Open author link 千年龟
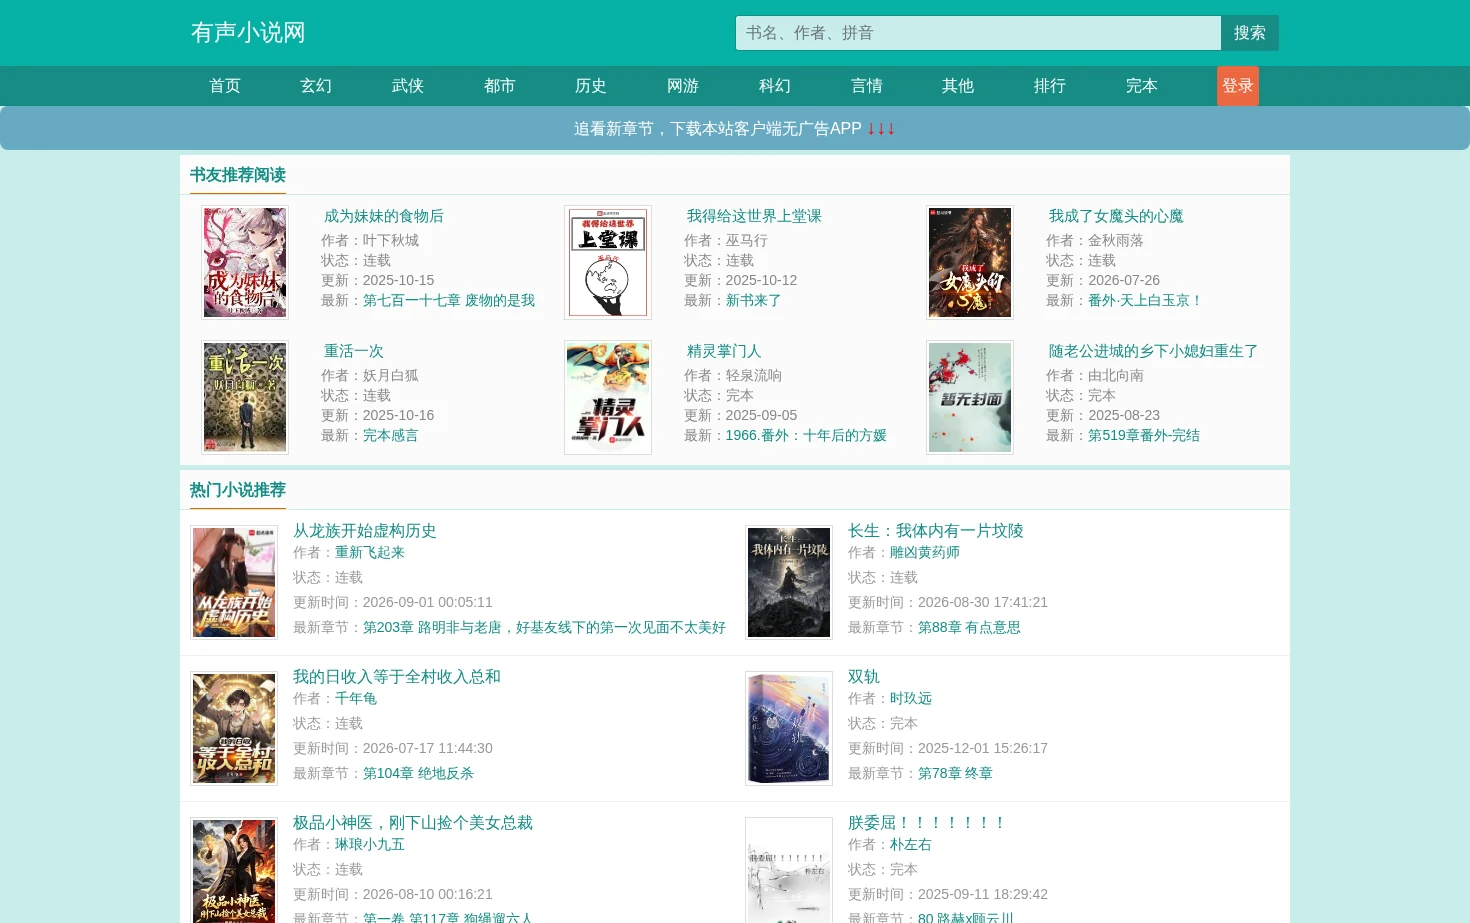This screenshot has height=923, width=1470. [356, 698]
